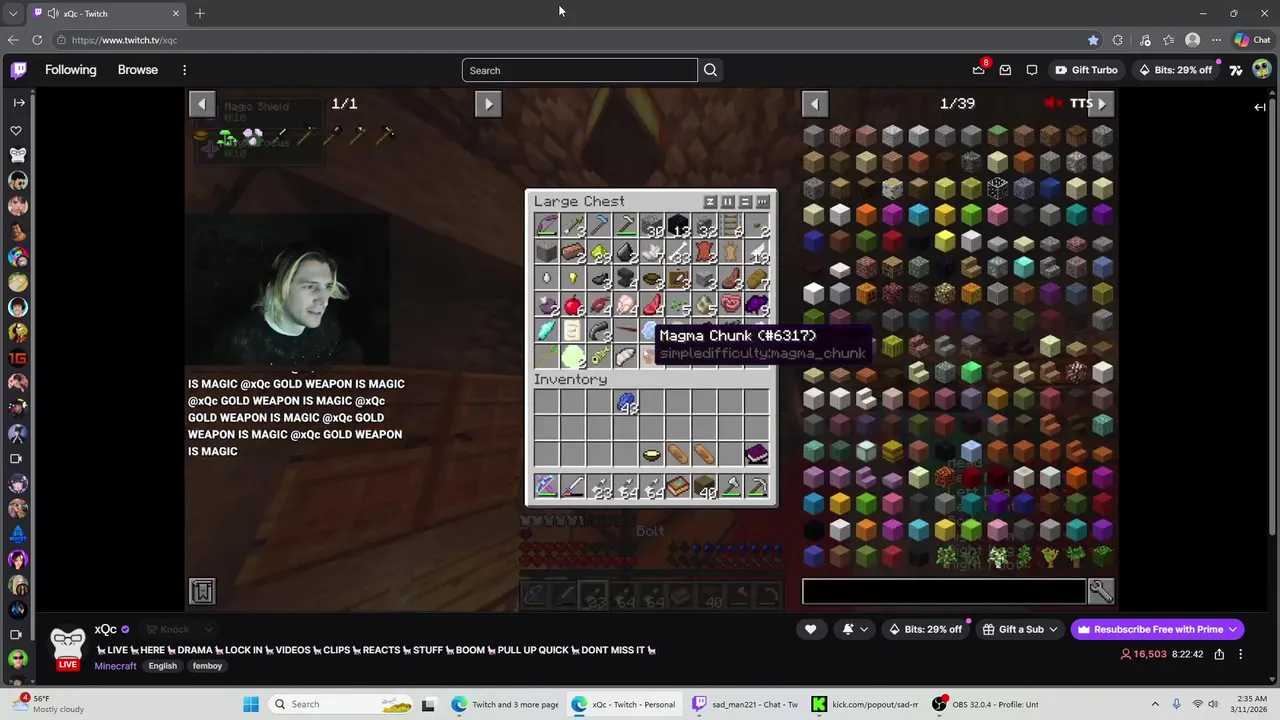Open the notifications inbox
This screenshot has width=1280, height=720.
[x=1005, y=70]
